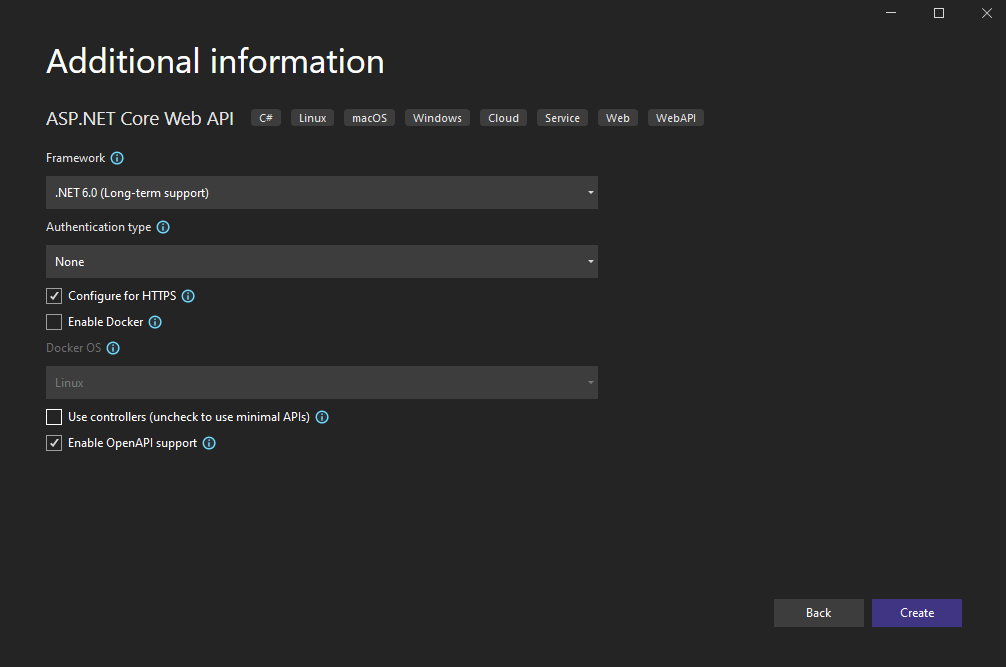The width and height of the screenshot is (1006, 667).
Task: Click the Authentication type info icon
Action: pyautogui.click(x=163, y=227)
